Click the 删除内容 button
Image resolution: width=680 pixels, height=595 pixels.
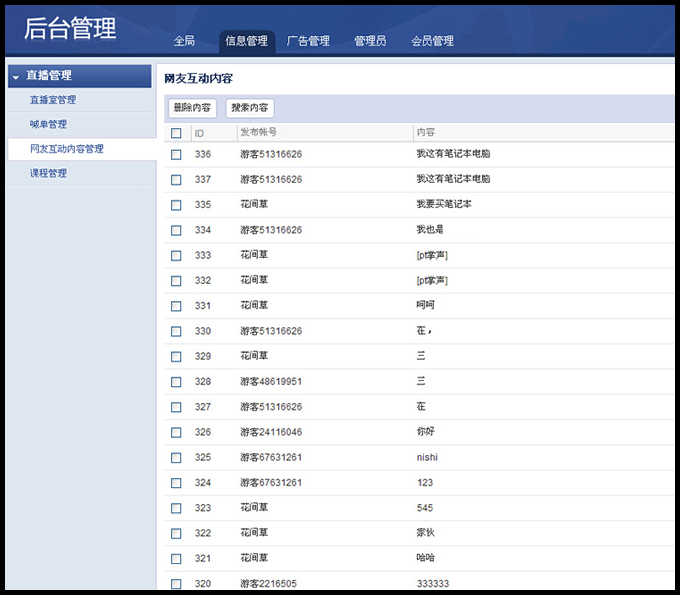[x=192, y=108]
